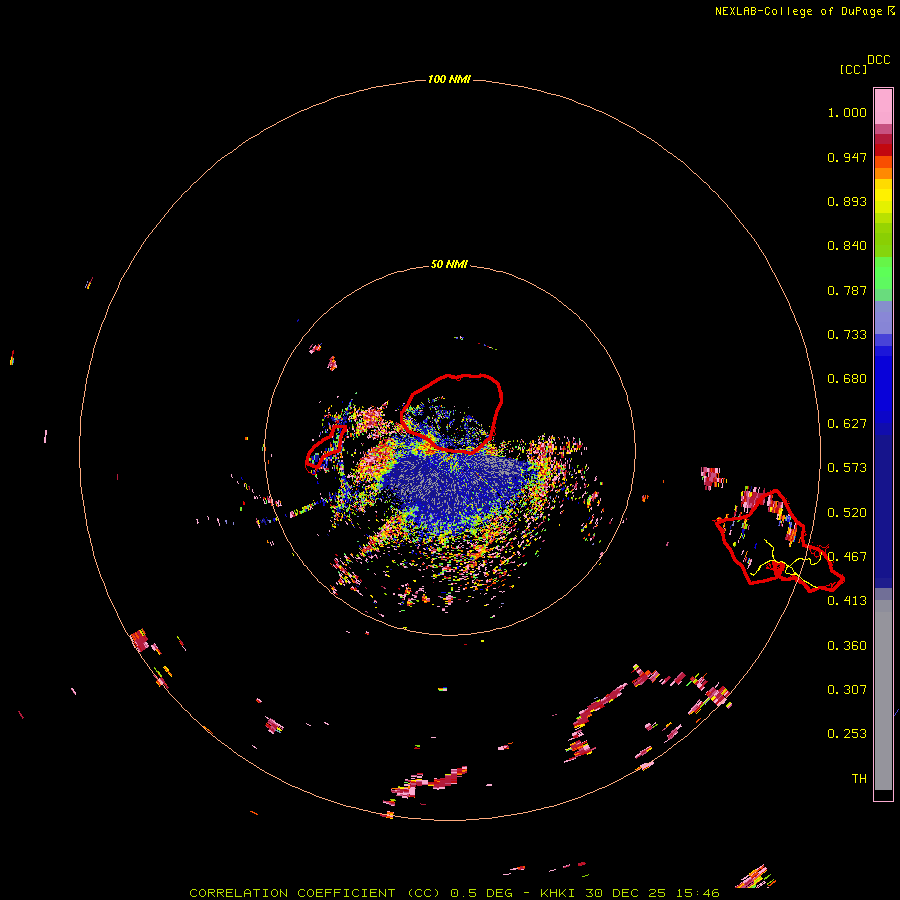
Task: Click the large red polygon north of radar
Action: [x=451, y=413]
